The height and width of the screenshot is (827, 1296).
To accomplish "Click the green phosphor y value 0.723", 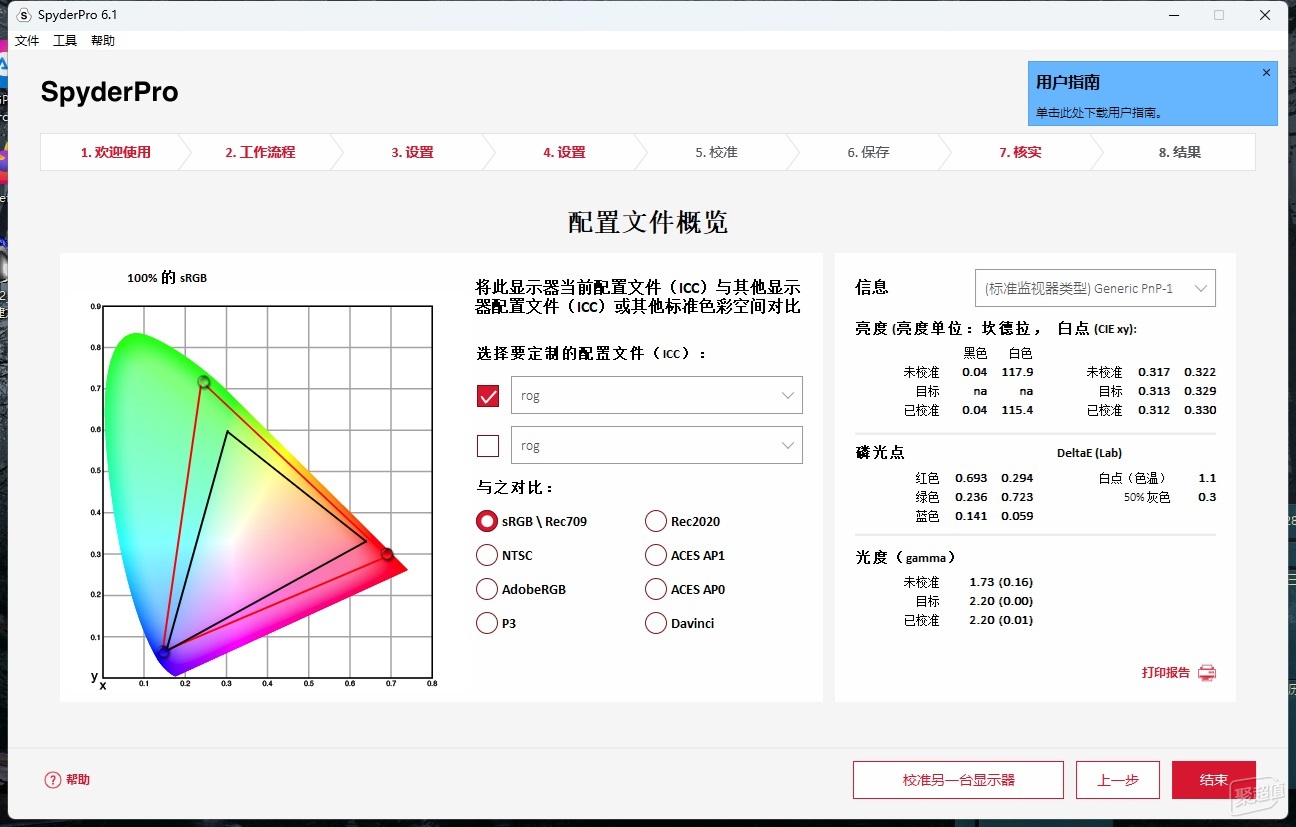I will click(x=1017, y=497).
